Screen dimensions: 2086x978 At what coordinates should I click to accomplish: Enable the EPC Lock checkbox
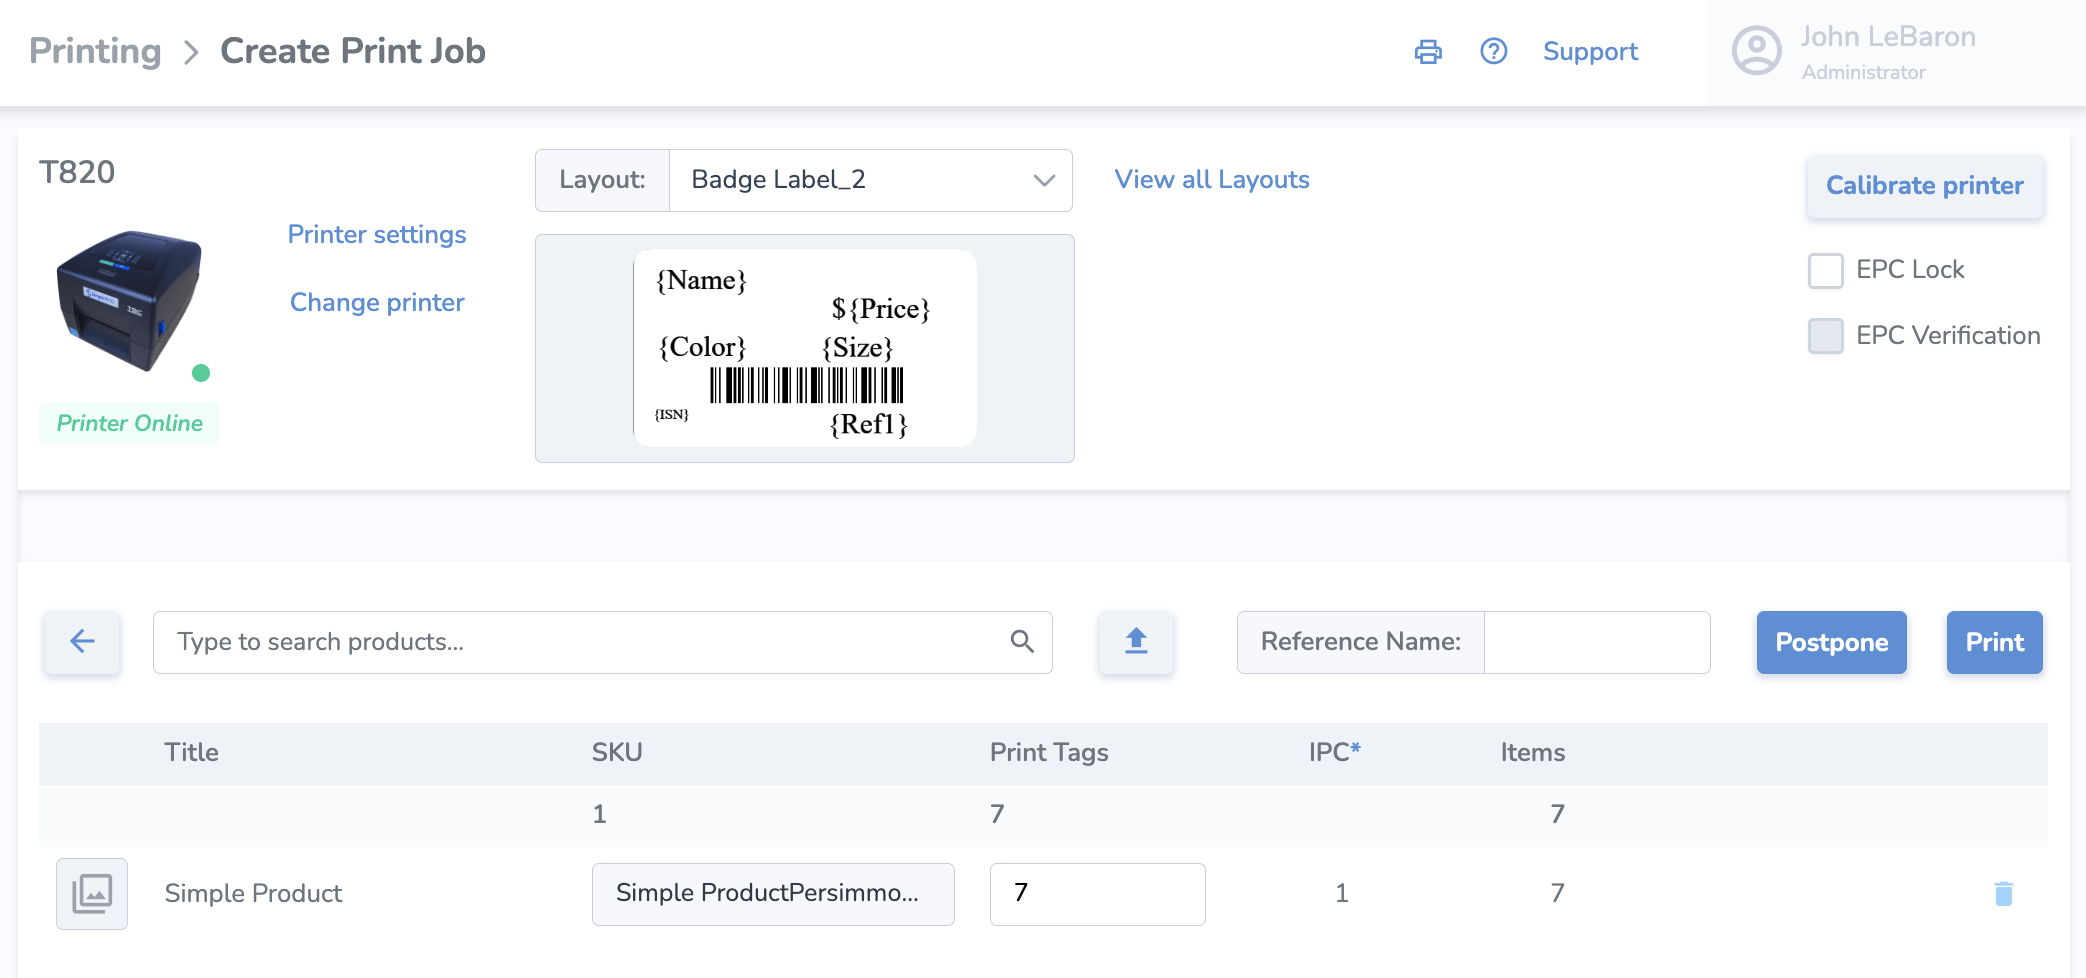(x=1825, y=270)
